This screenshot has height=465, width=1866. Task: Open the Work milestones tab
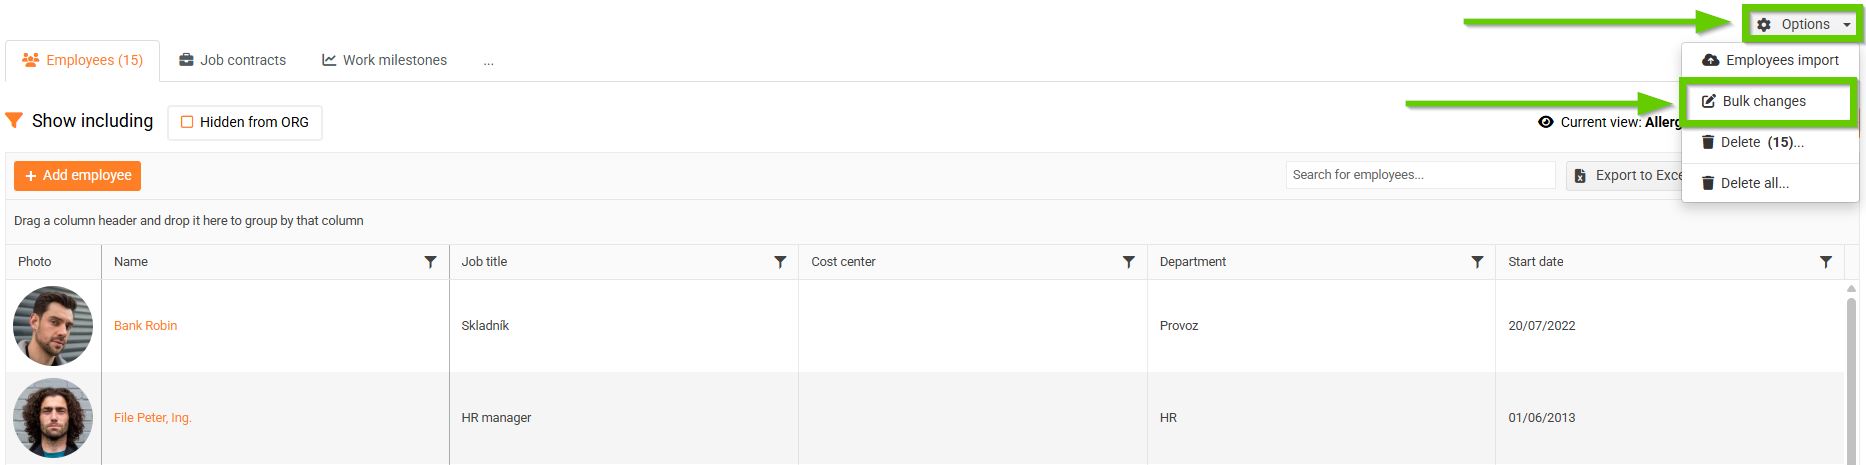click(x=384, y=60)
